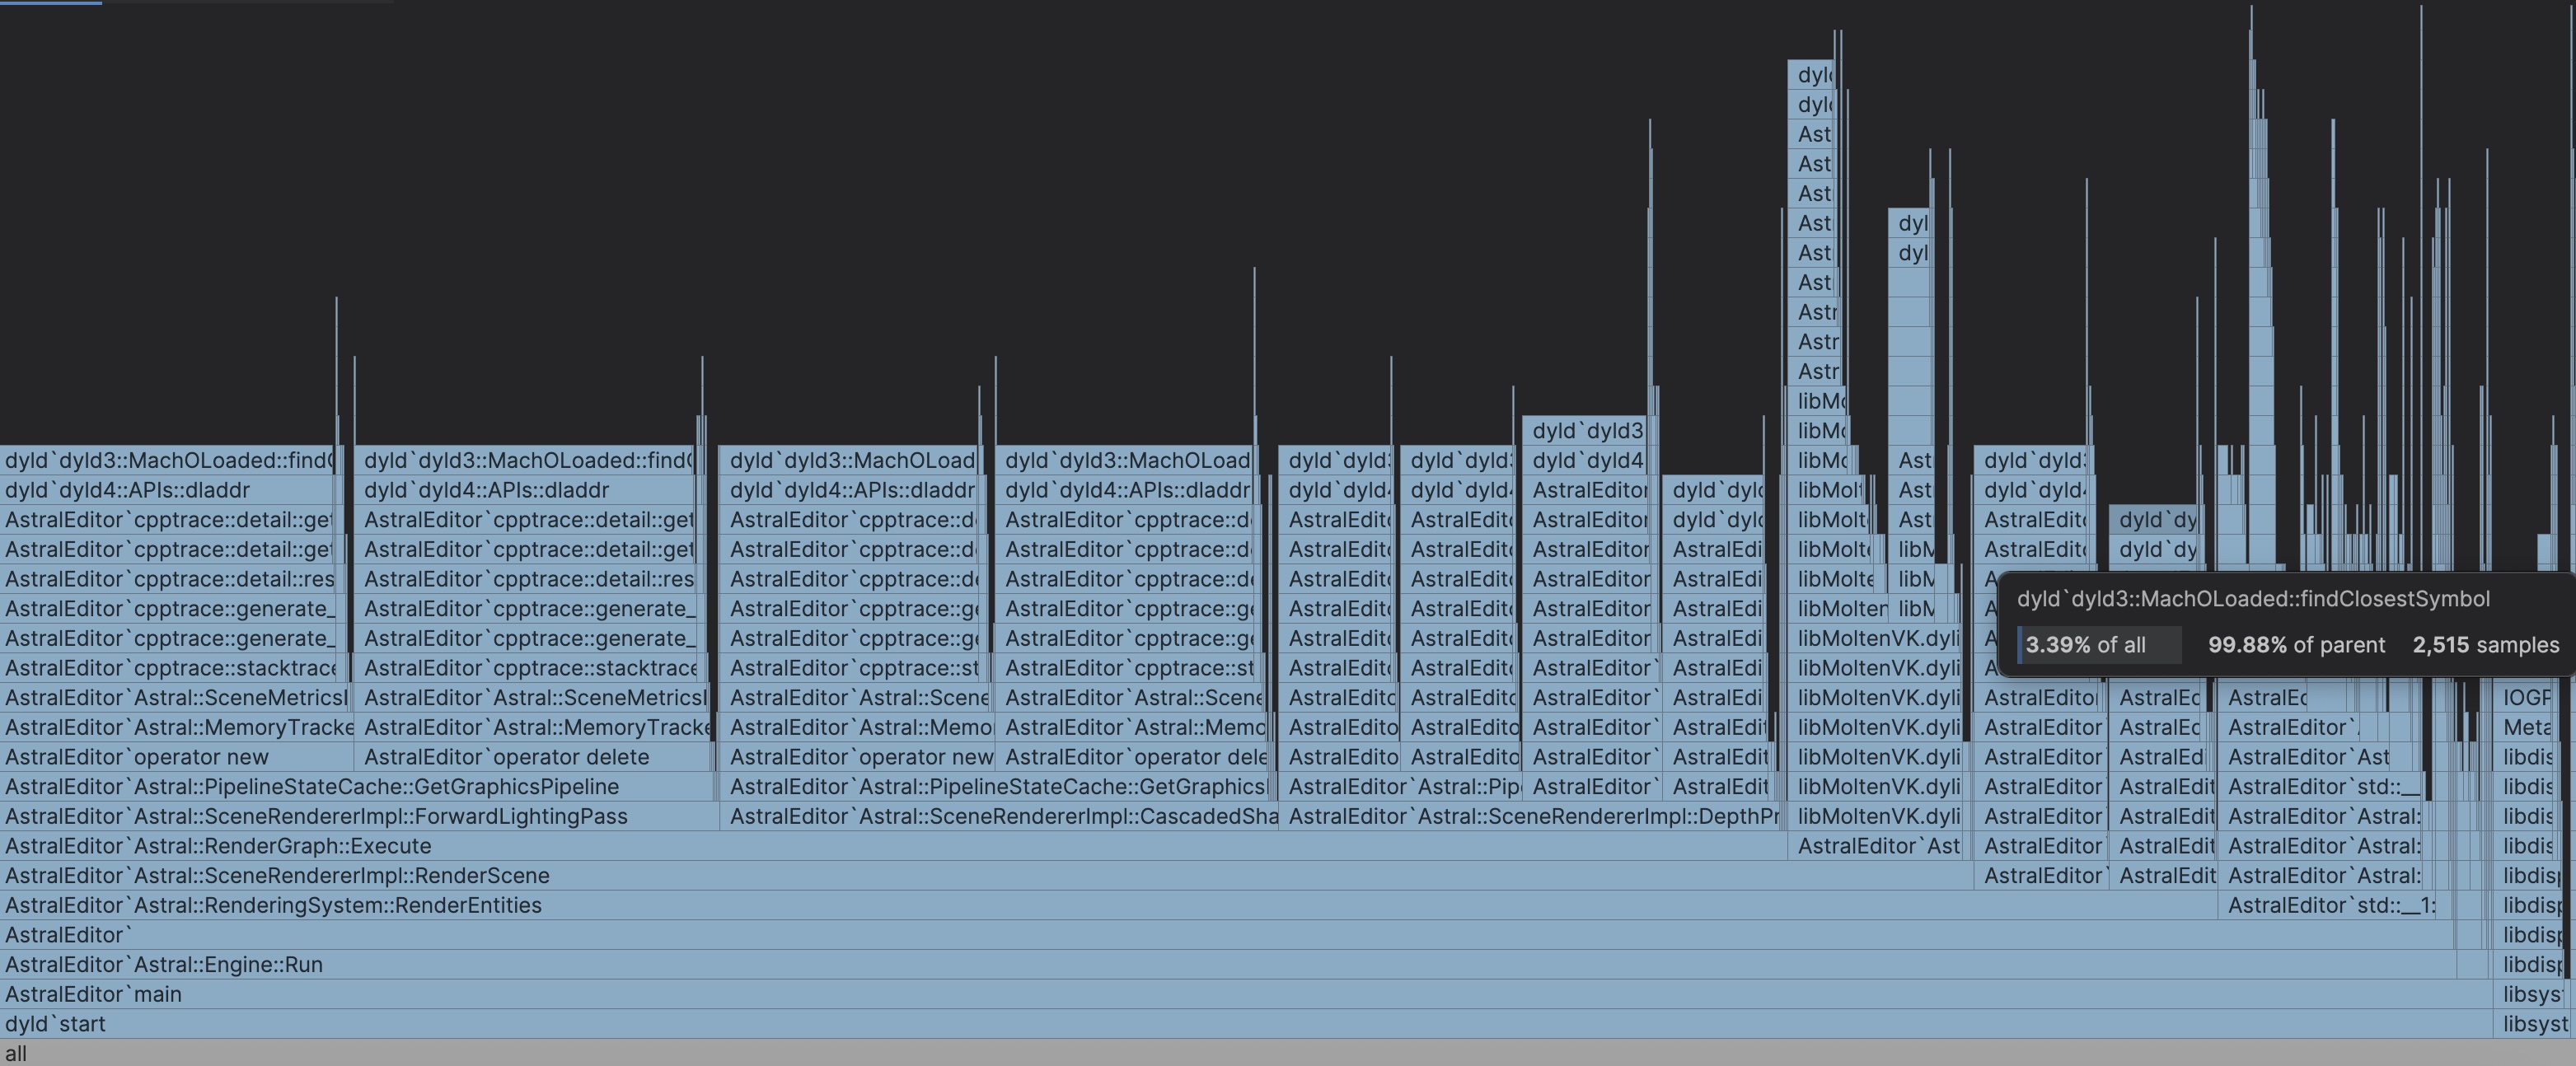The image size is (2576, 1066).
Task: Select the CascadedSha frame next to ForwardLightingPass
Action: [1000, 816]
